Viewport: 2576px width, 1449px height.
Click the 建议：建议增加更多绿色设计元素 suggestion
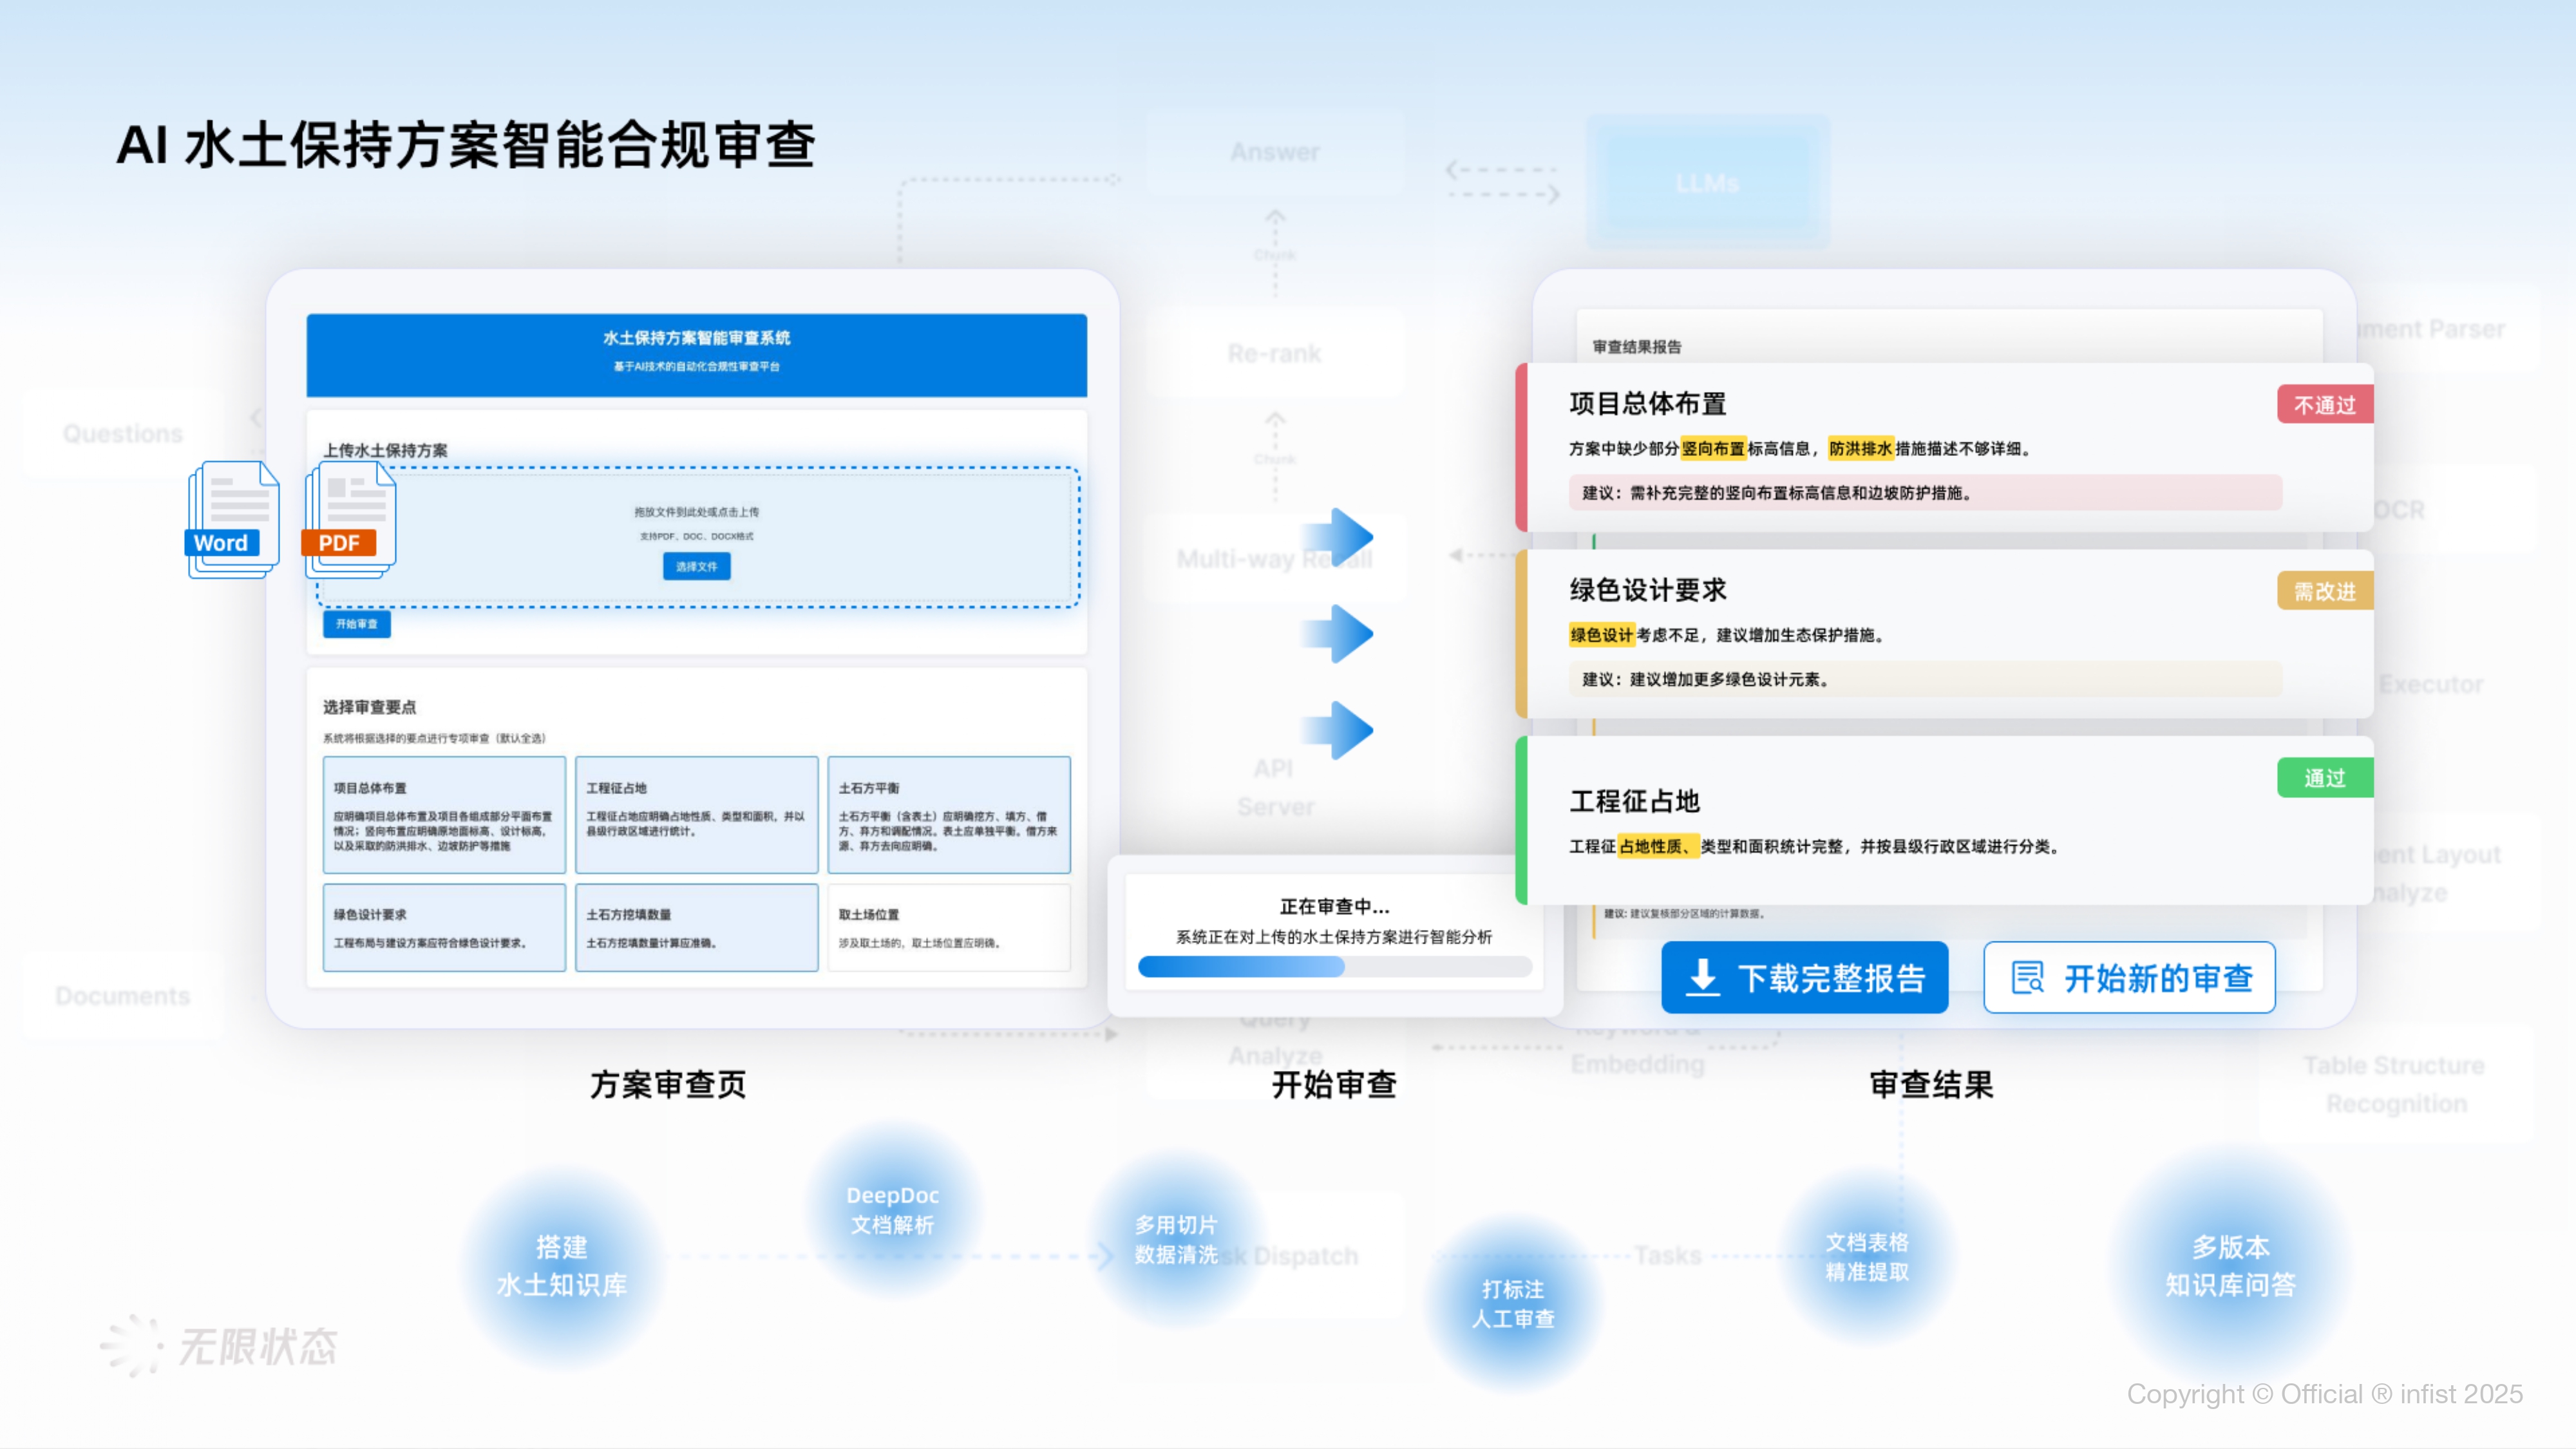pos(1925,679)
